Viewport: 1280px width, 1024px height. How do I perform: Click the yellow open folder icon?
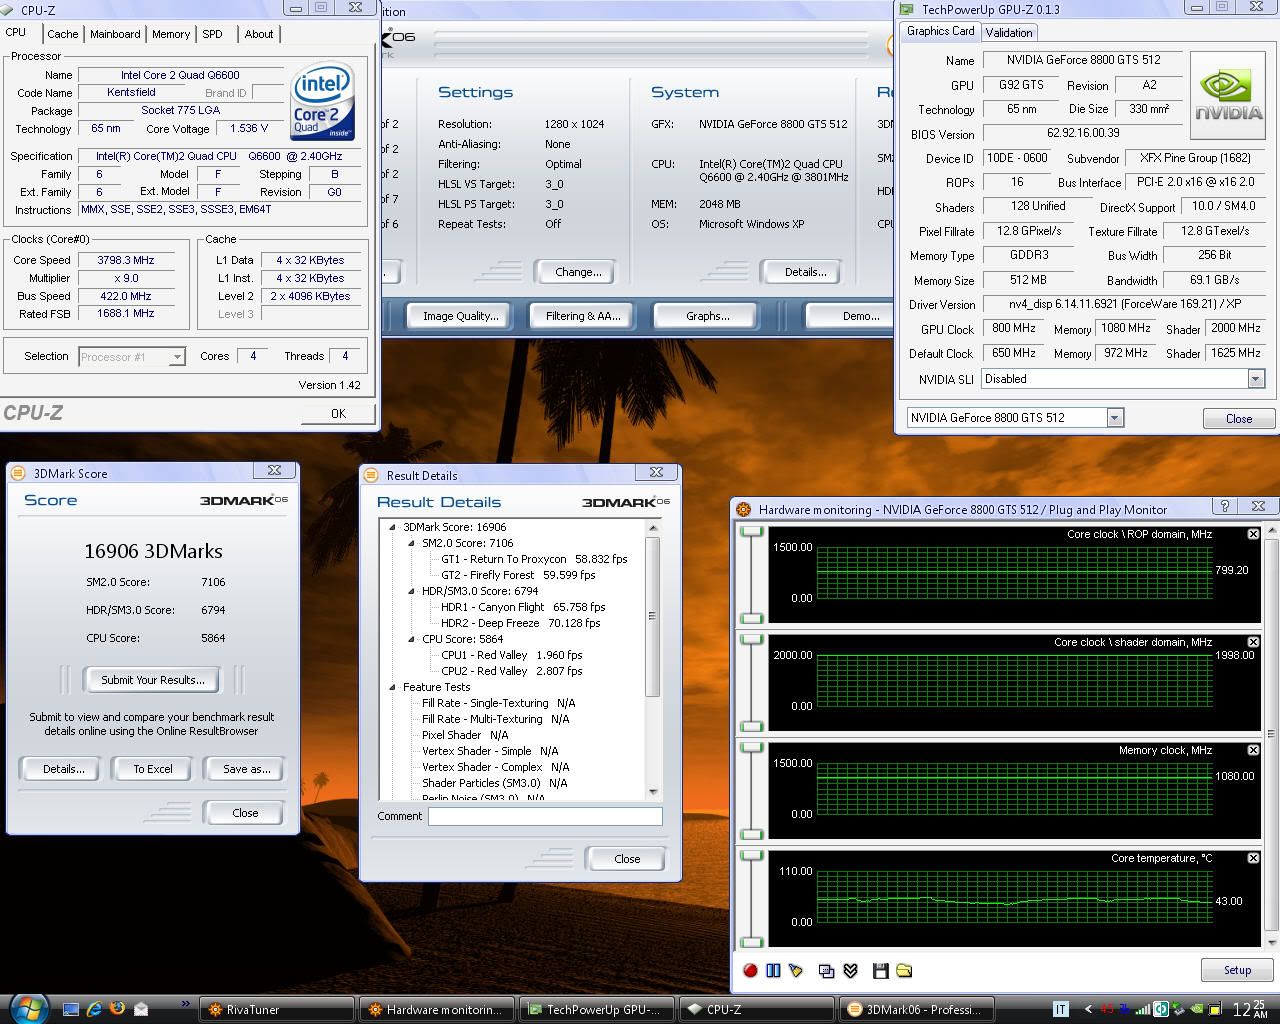click(x=904, y=970)
